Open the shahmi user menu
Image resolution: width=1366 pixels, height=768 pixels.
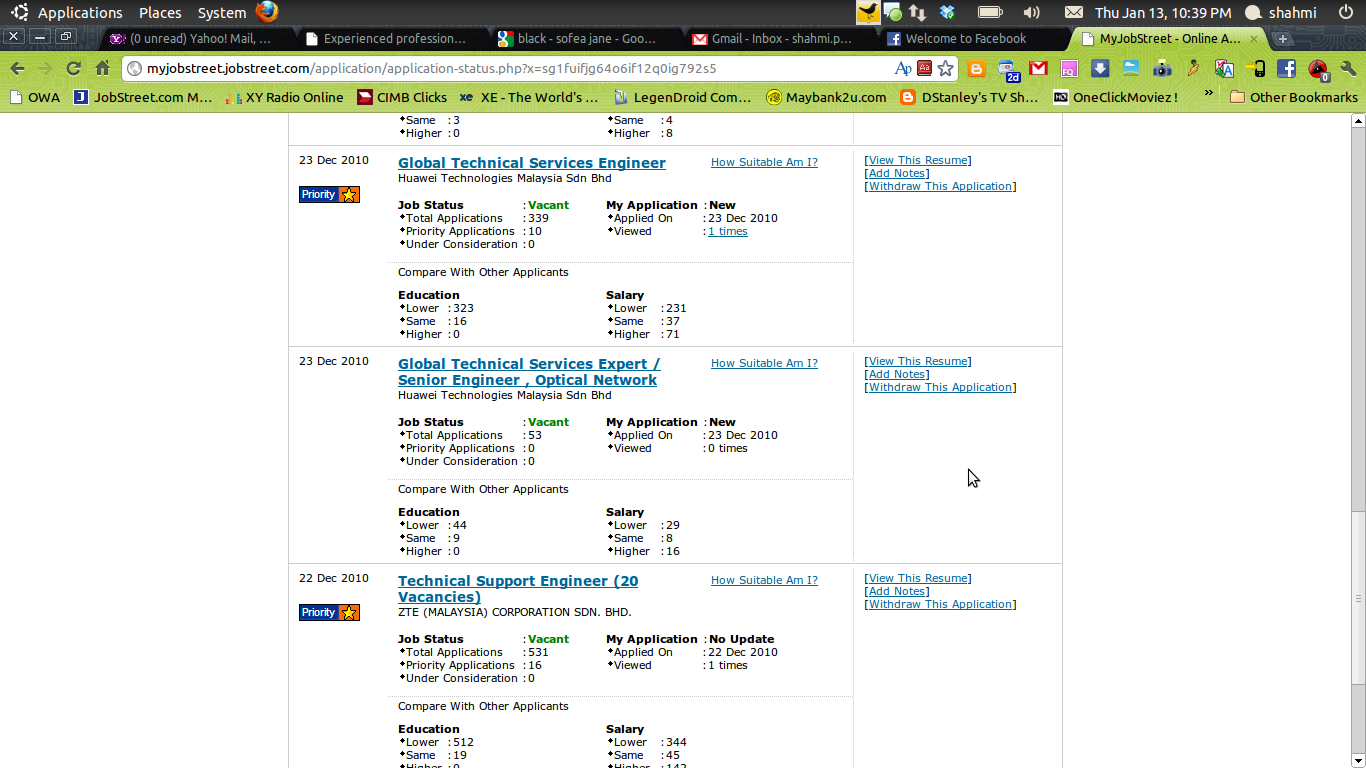pyautogui.click(x=1281, y=12)
